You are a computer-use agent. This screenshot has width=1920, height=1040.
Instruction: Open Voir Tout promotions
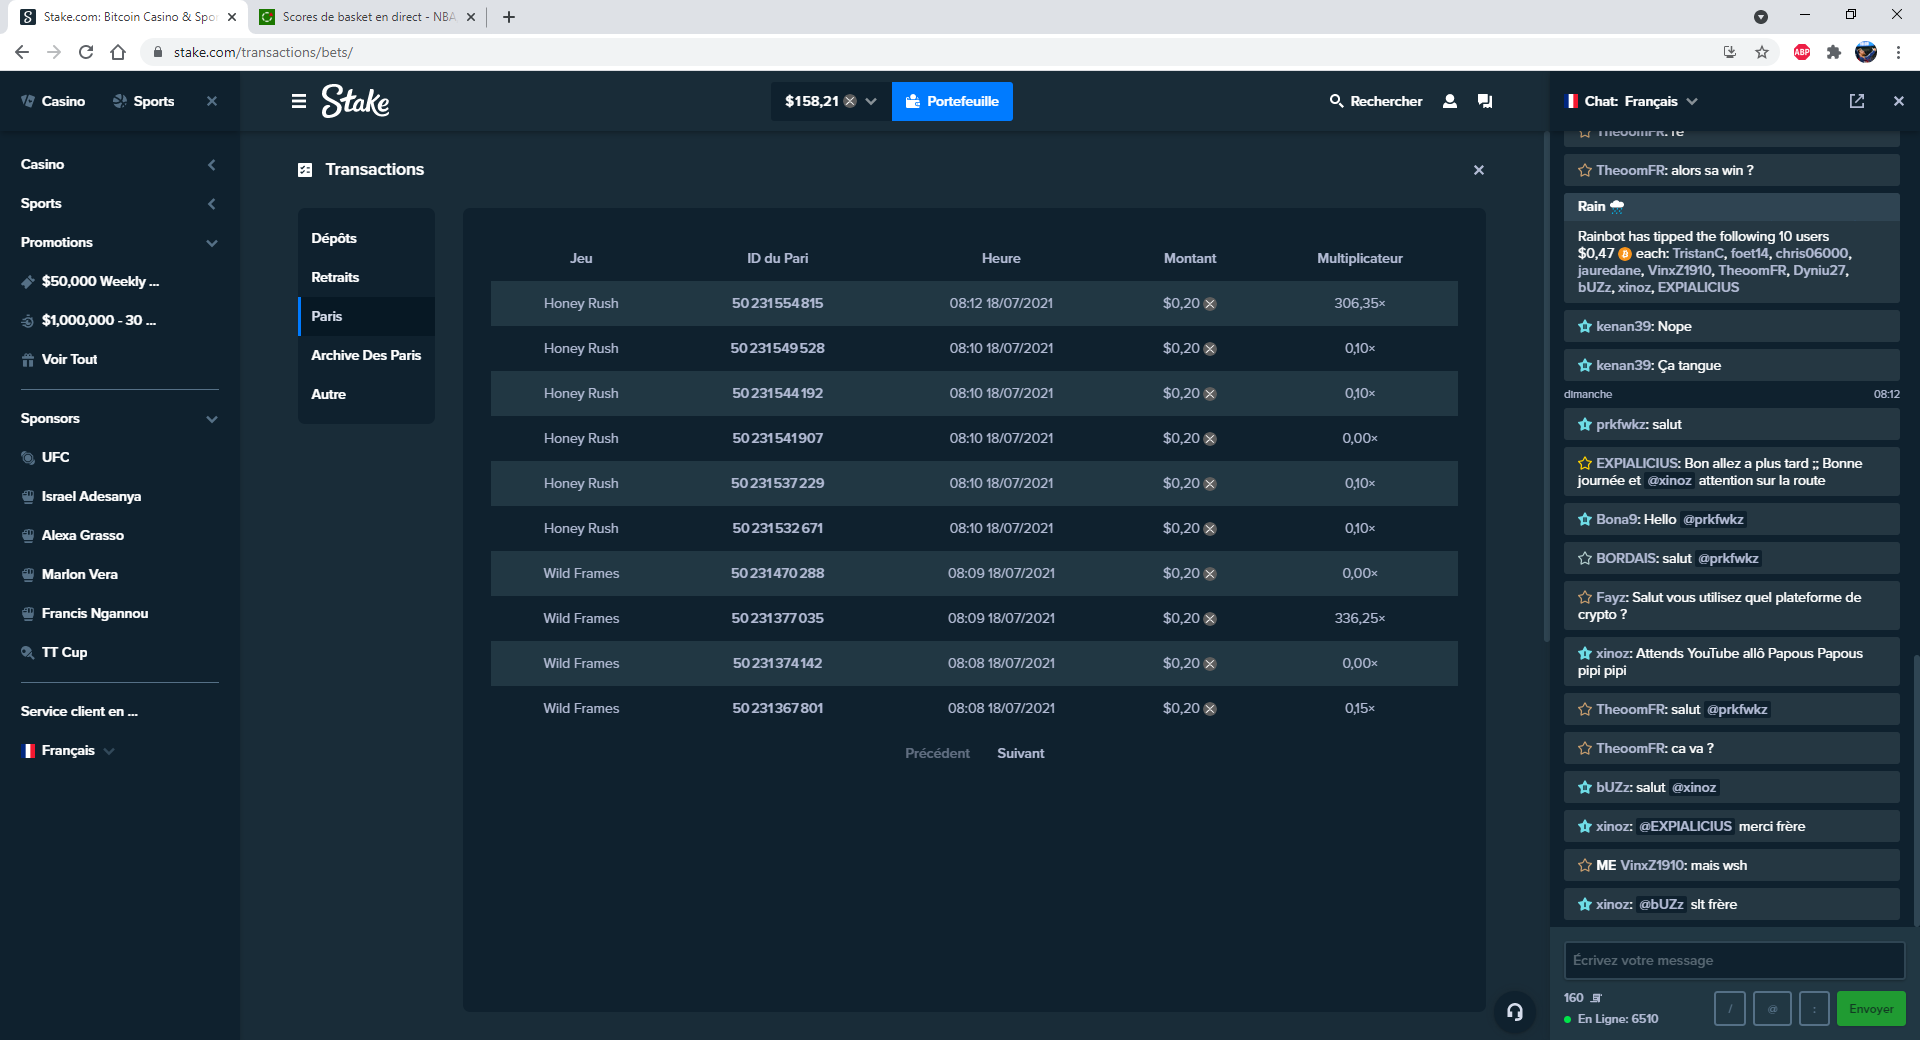(59, 359)
